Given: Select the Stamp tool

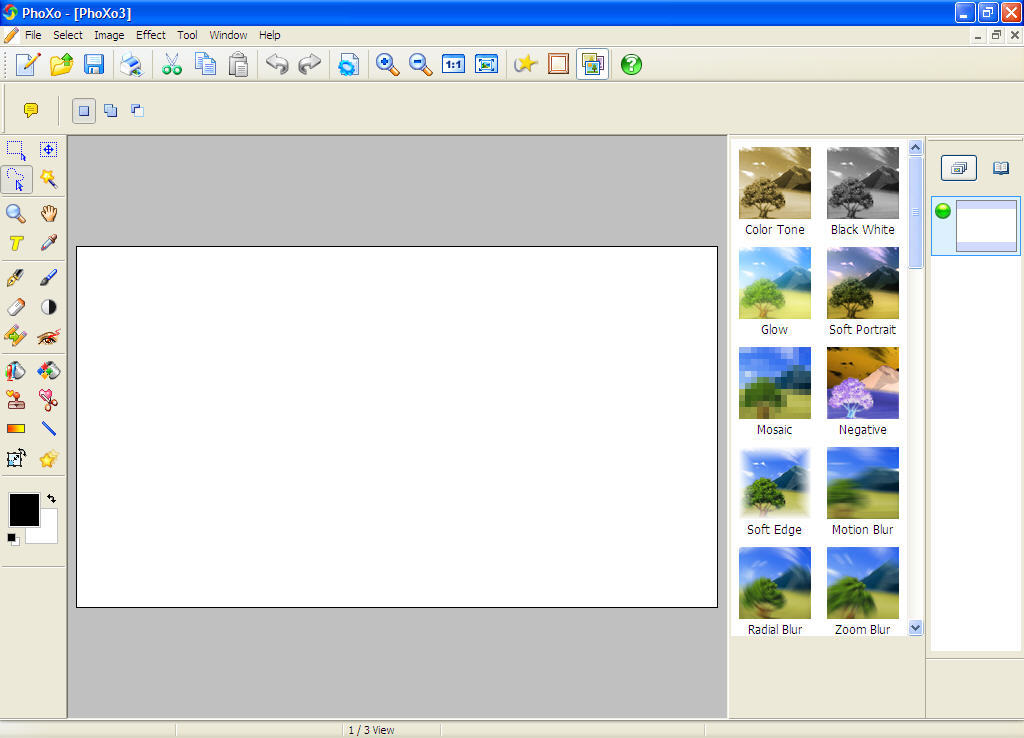Looking at the screenshot, I should tap(16, 399).
